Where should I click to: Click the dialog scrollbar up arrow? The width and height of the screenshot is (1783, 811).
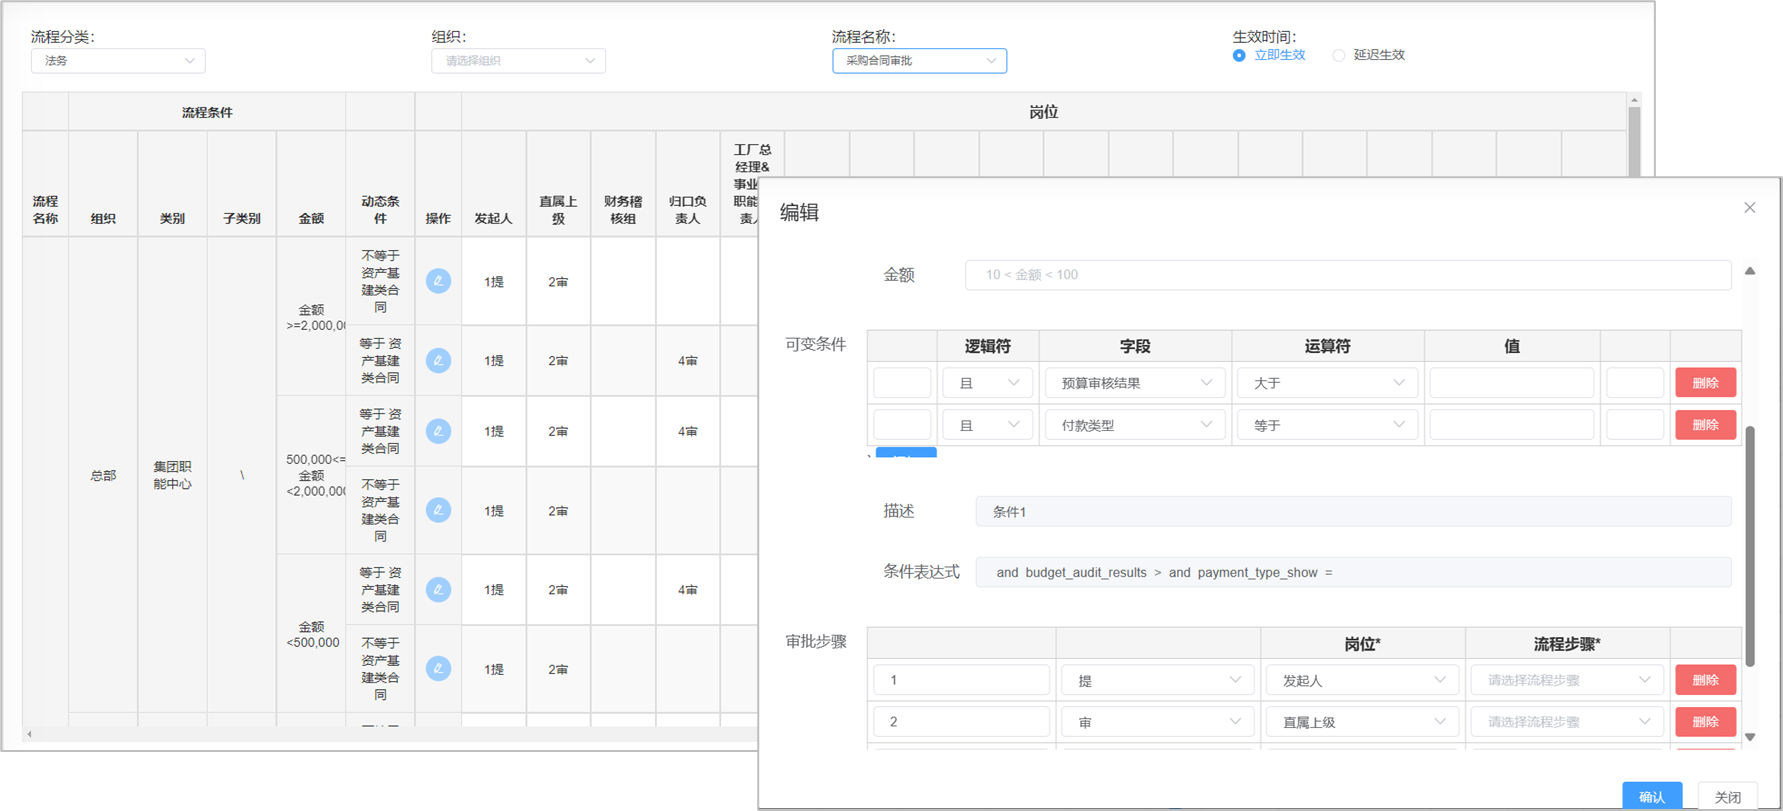(x=1750, y=271)
